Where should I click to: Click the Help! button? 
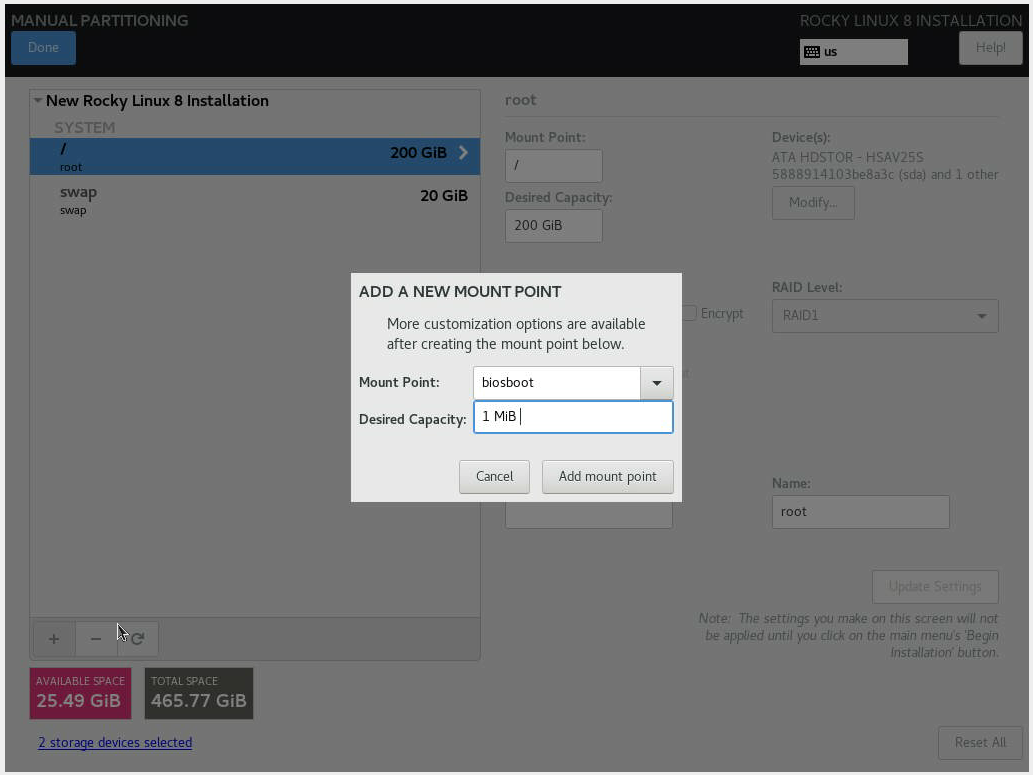(x=990, y=47)
